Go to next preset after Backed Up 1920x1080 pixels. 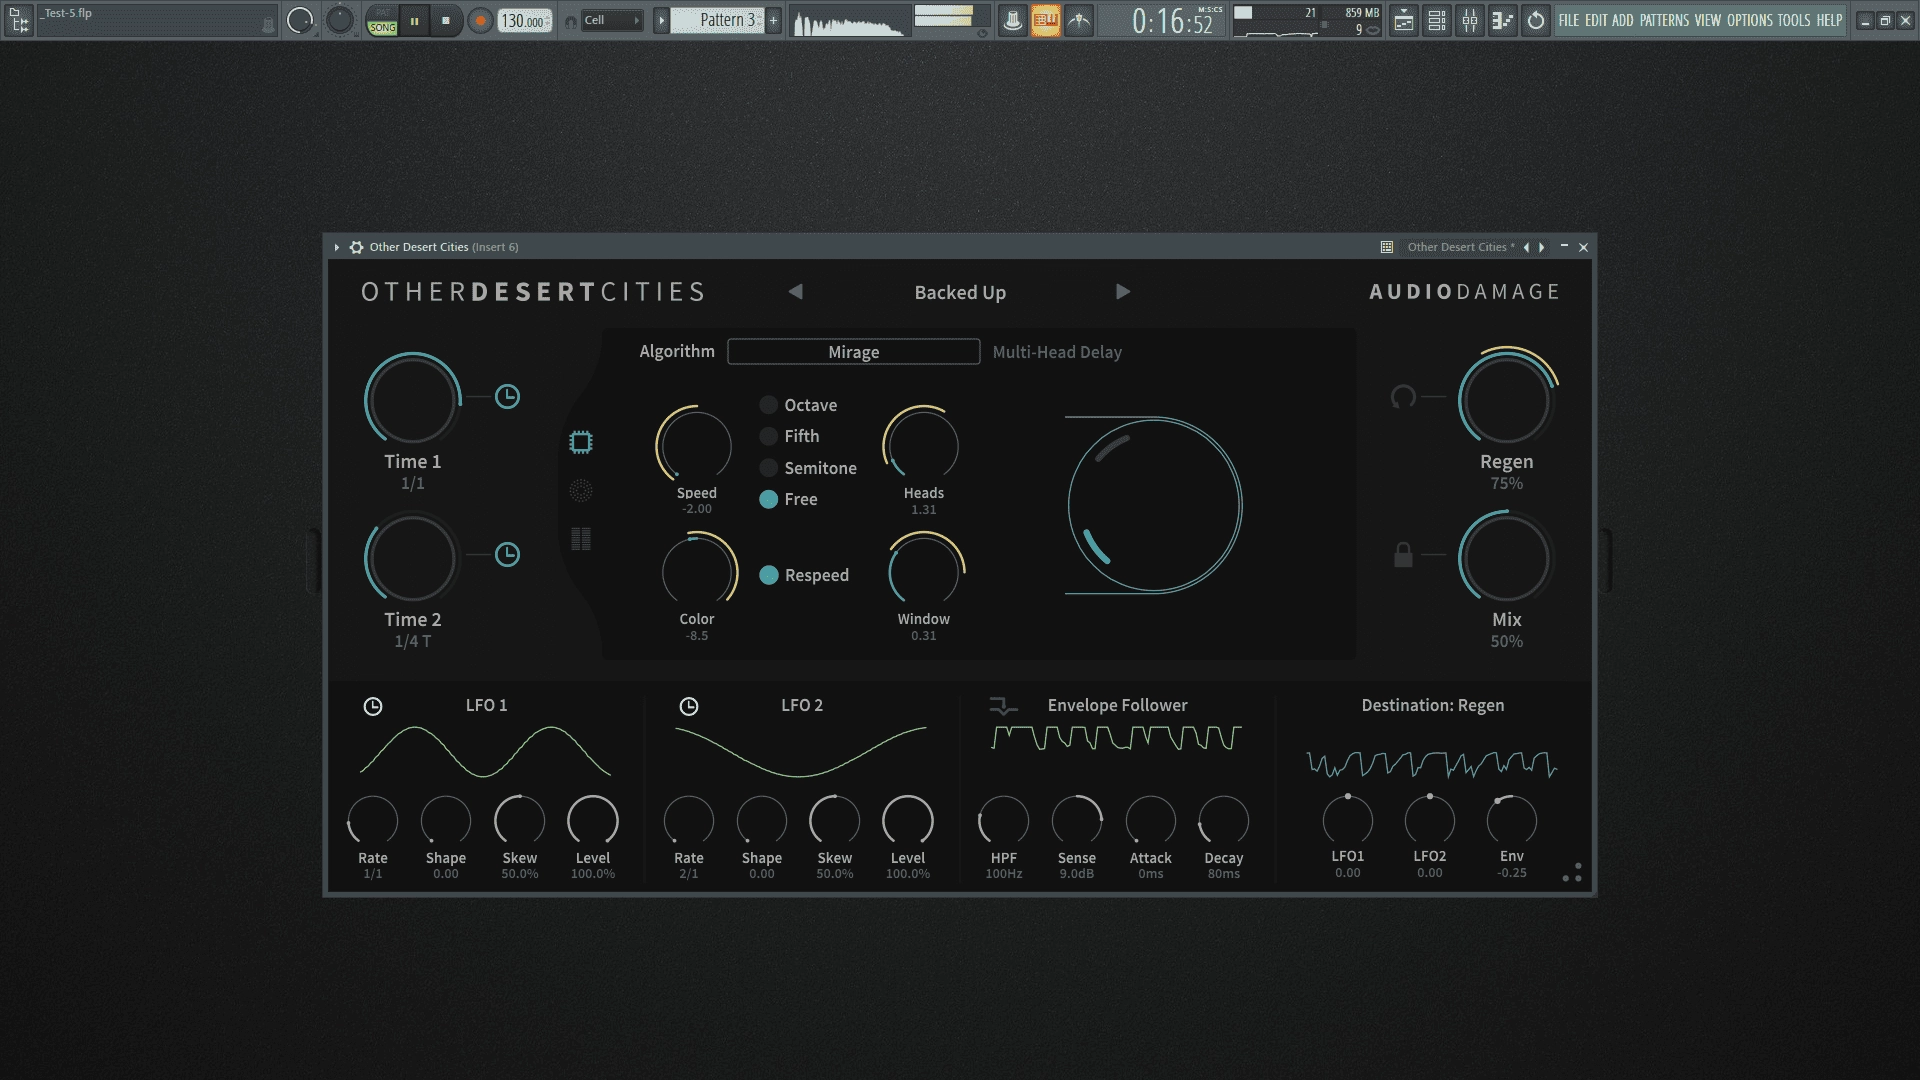(1123, 292)
